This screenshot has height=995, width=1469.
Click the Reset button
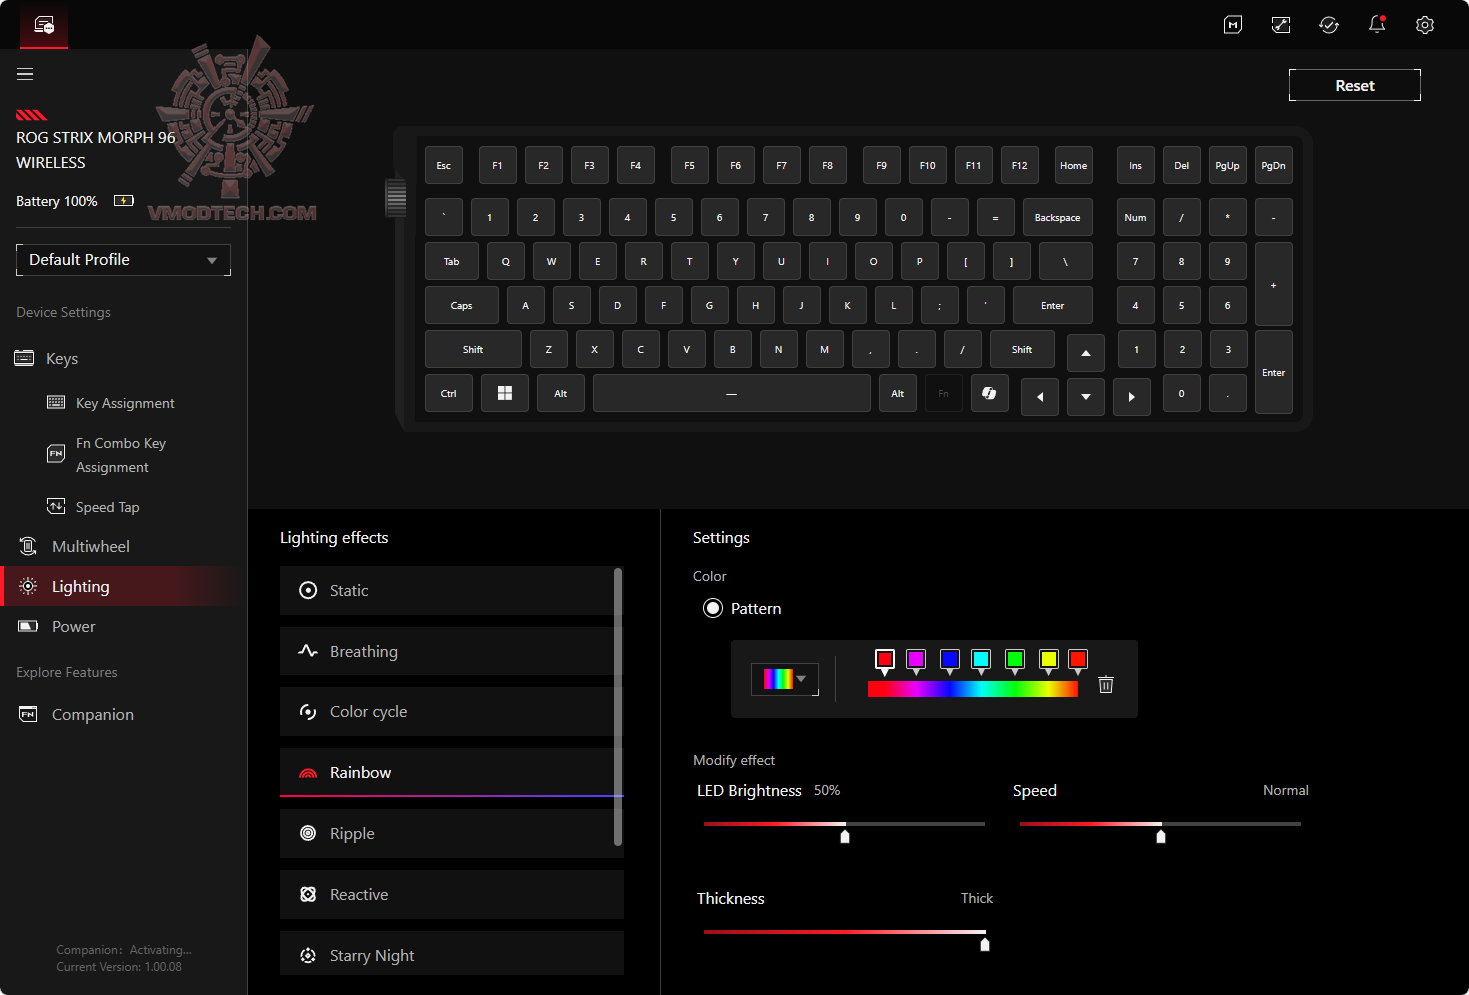tap(1355, 85)
